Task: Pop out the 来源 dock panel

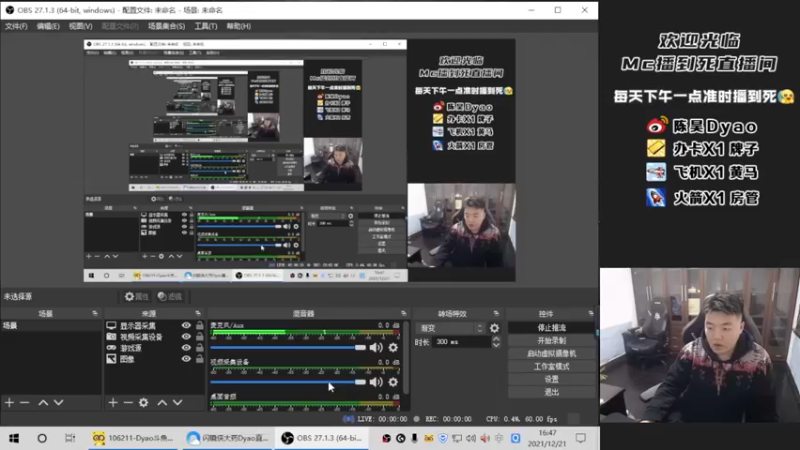Action: (198, 313)
